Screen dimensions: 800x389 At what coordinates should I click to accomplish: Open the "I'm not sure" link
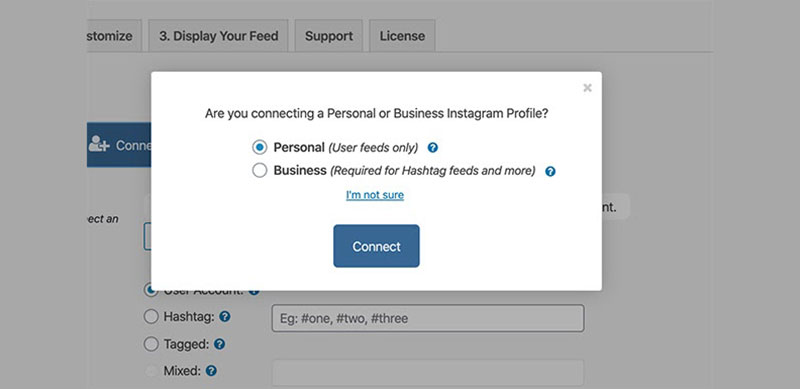375,195
